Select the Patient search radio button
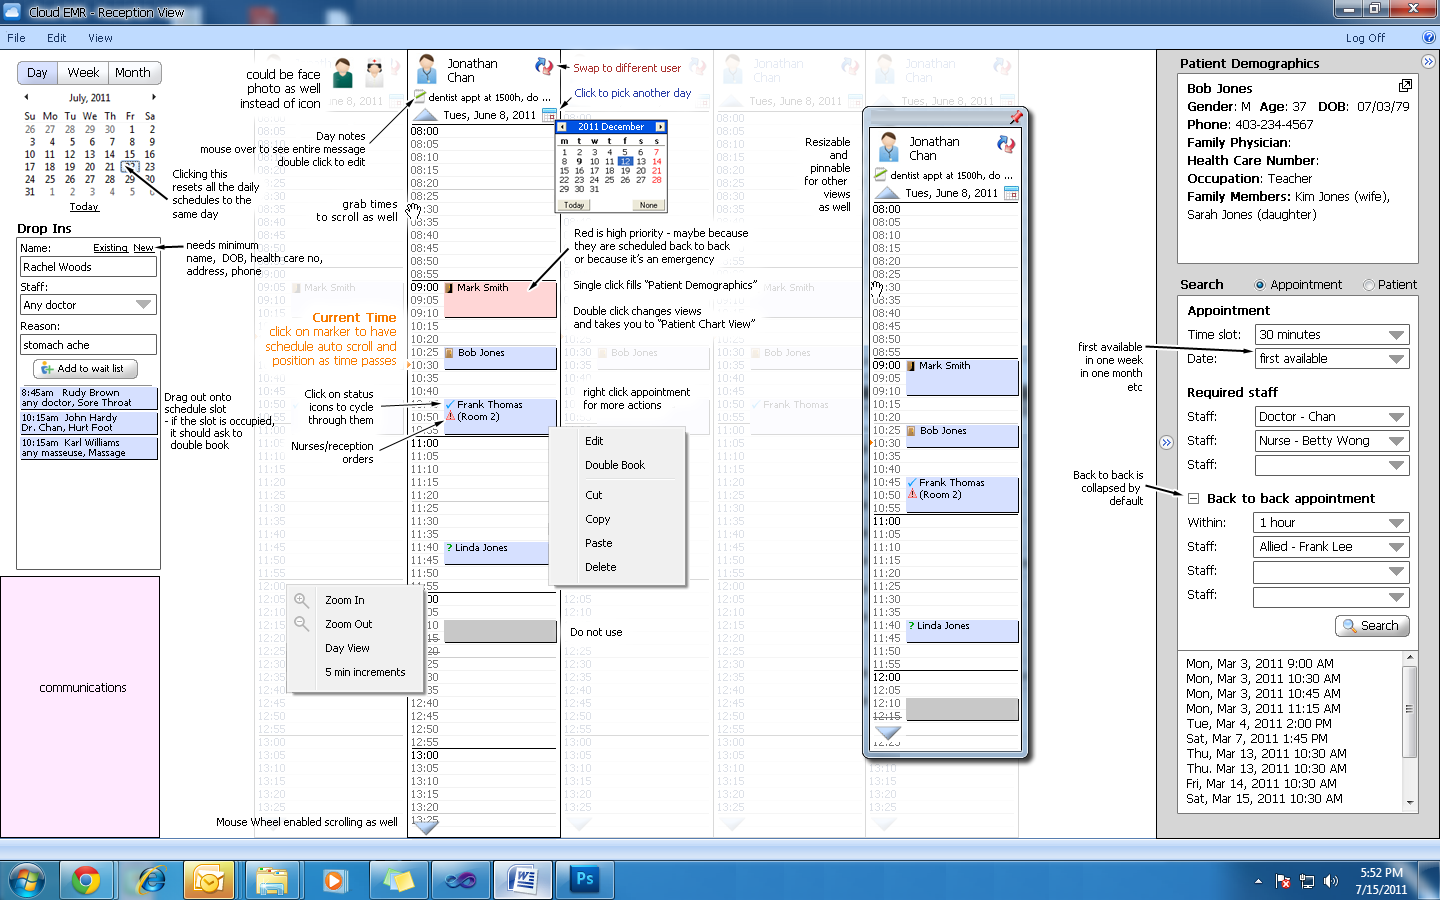Viewport: 1440px width, 900px height. click(x=1369, y=285)
